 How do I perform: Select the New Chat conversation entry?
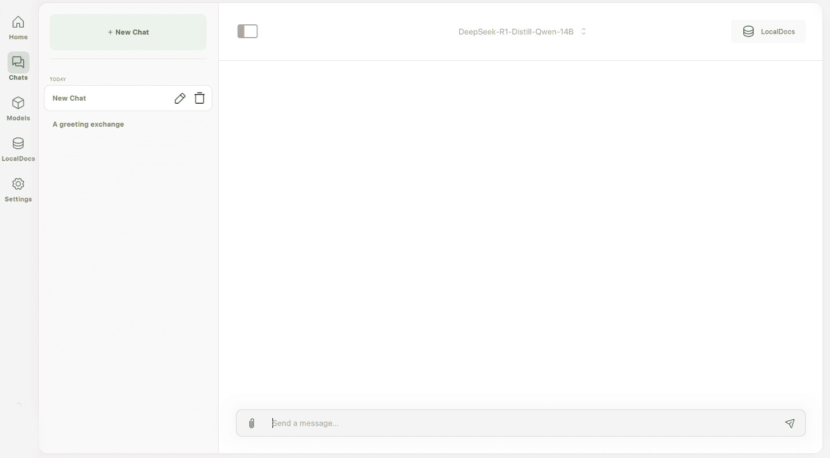click(128, 98)
